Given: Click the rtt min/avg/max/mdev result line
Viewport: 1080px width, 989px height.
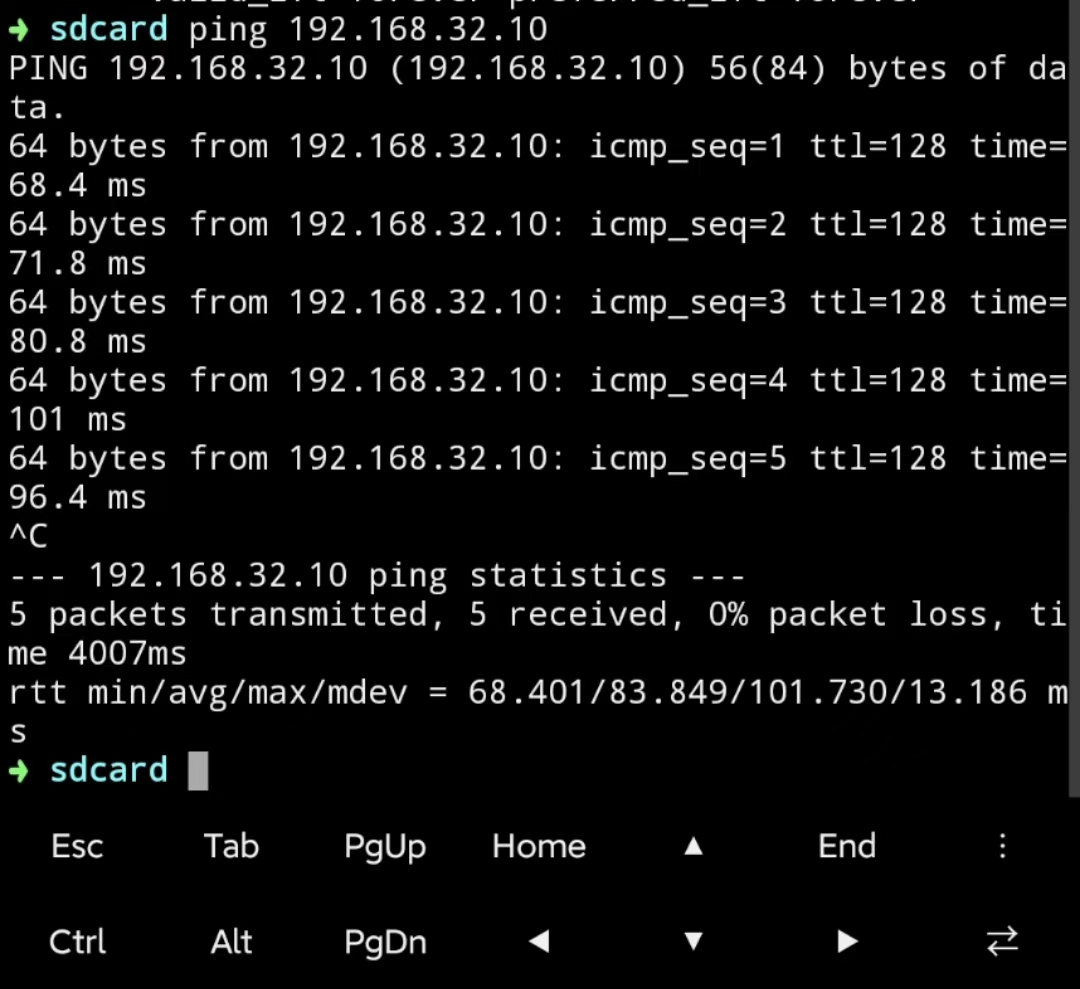Looking at the screenshot, I should (539, 712).
